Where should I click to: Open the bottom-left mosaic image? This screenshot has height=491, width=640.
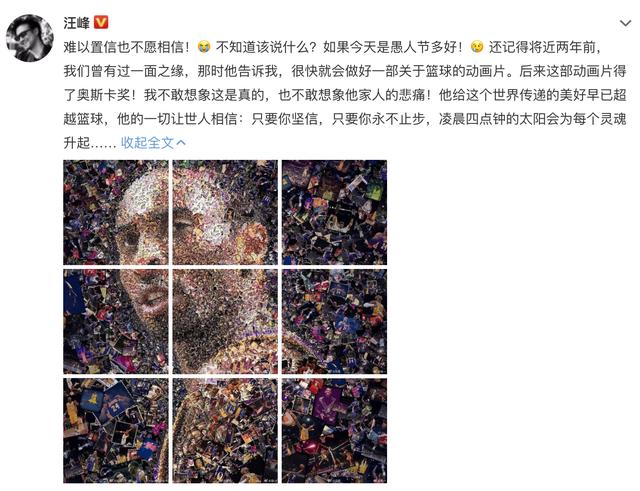(x=116, y=431)
